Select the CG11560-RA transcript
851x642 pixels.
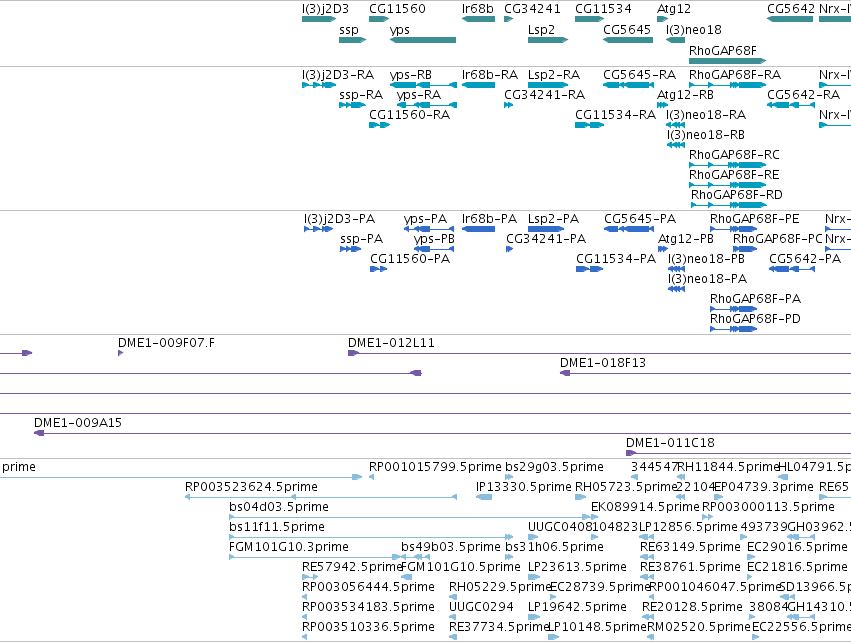pyautogui.click(x=379, y=125)
